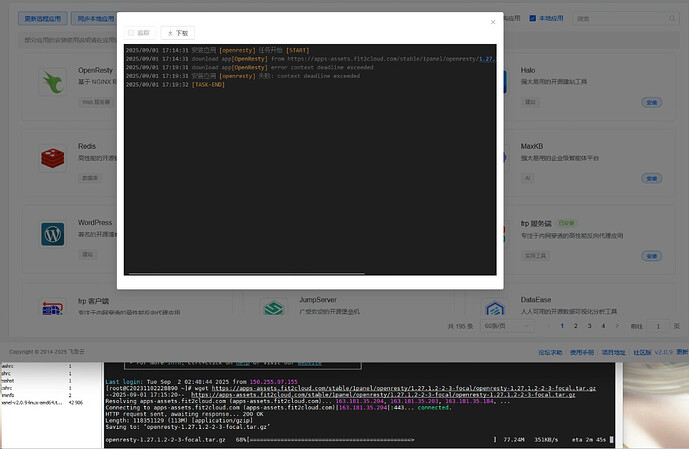Open the Redis app icon
The image size is (689, 449).
point(53,158)
